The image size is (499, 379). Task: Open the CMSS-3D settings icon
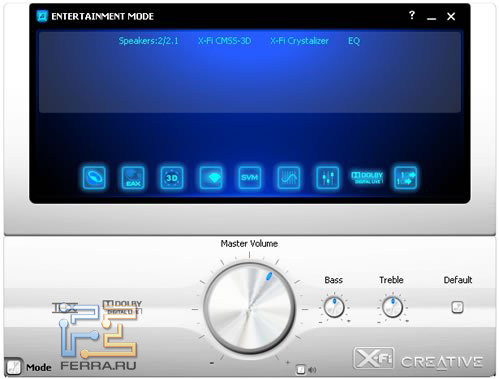tap(172, 177)
